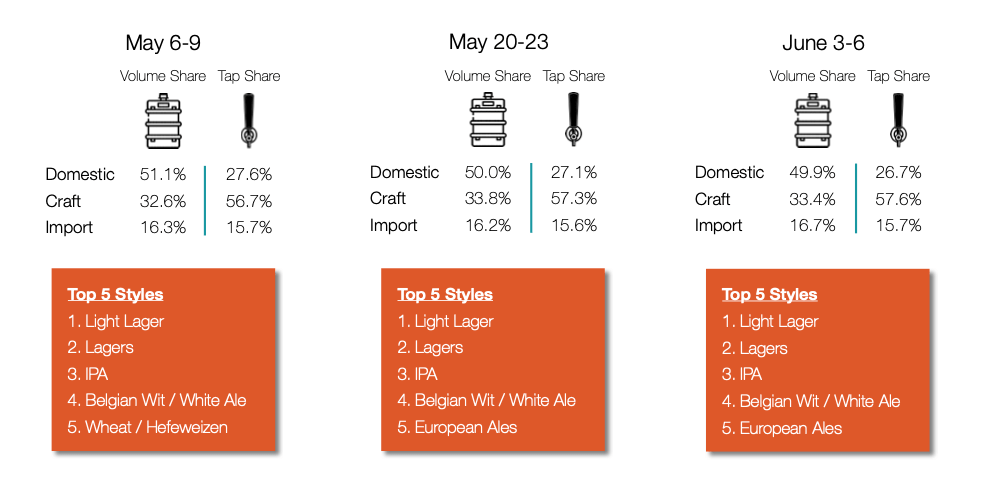Click the Volume Share label under June 3-6
This screenshot has width=994, height=478.
pyautogui.click(x=812, y=76)
